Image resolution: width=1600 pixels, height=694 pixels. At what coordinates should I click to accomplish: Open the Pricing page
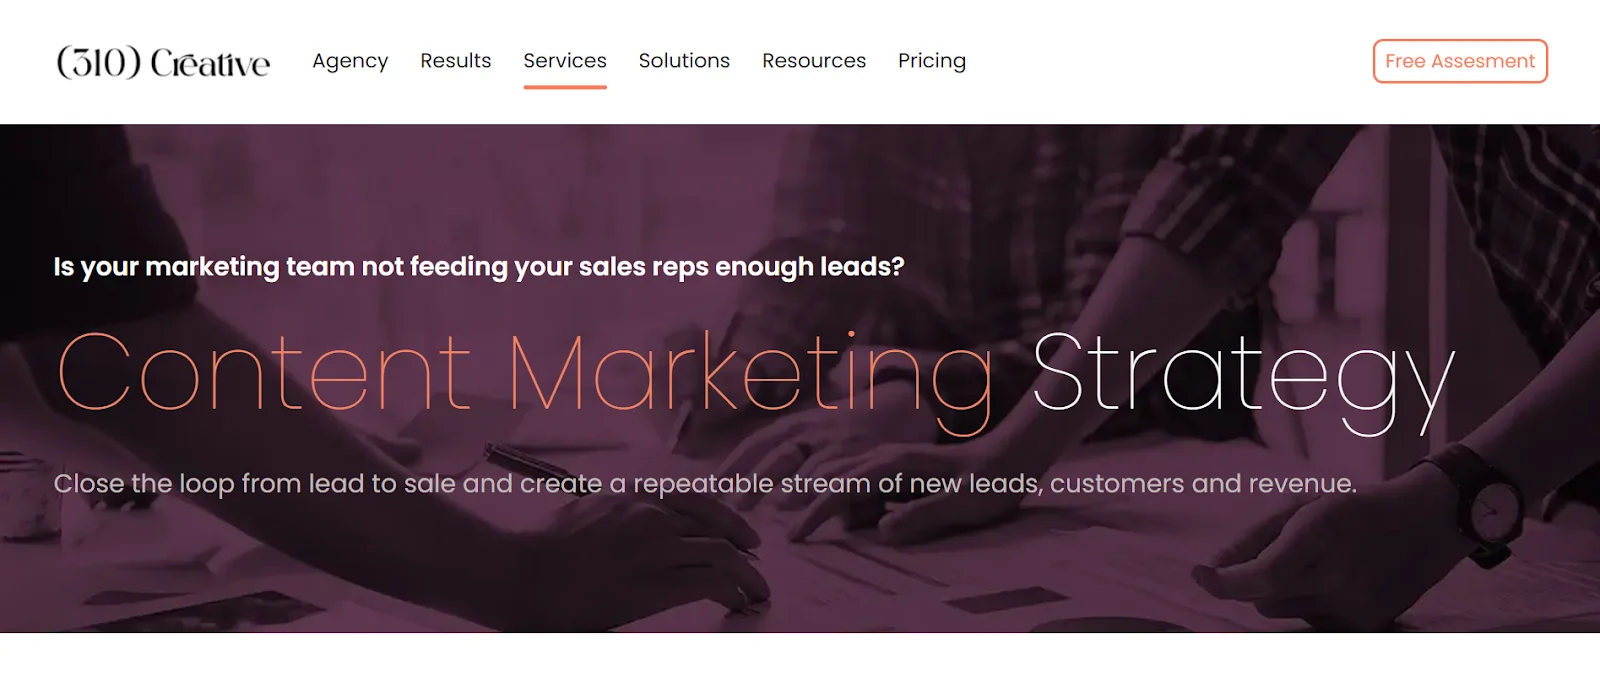[932, 61]
